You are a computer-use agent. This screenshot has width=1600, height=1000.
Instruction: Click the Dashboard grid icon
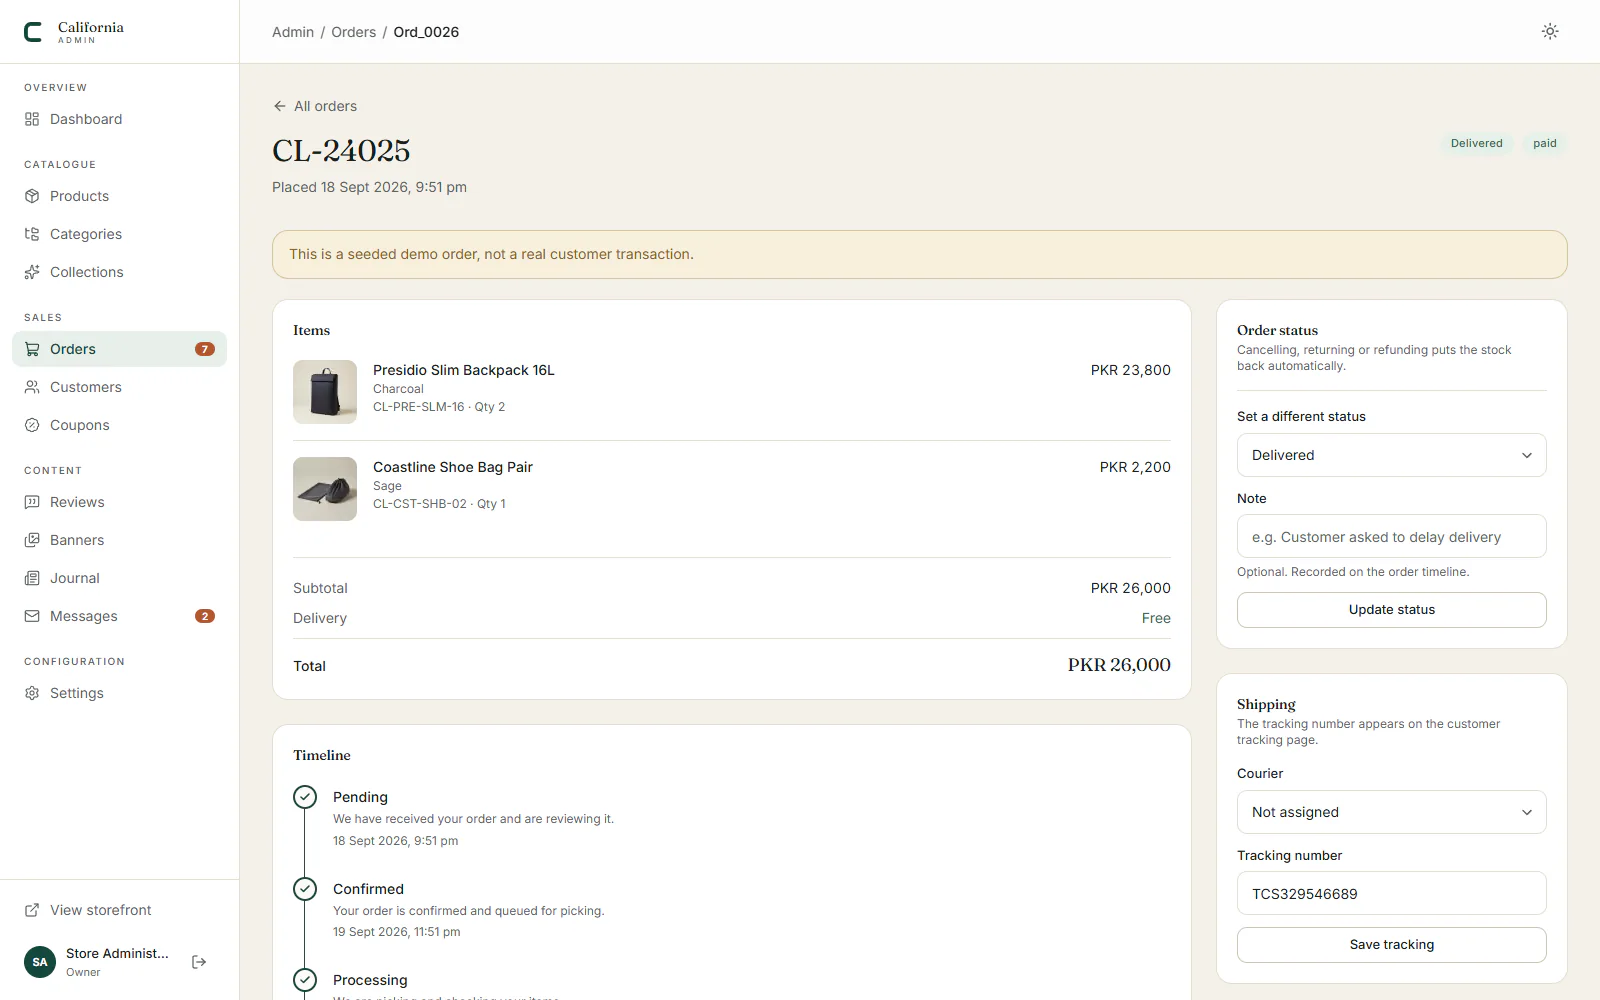(x=32, y=119)
